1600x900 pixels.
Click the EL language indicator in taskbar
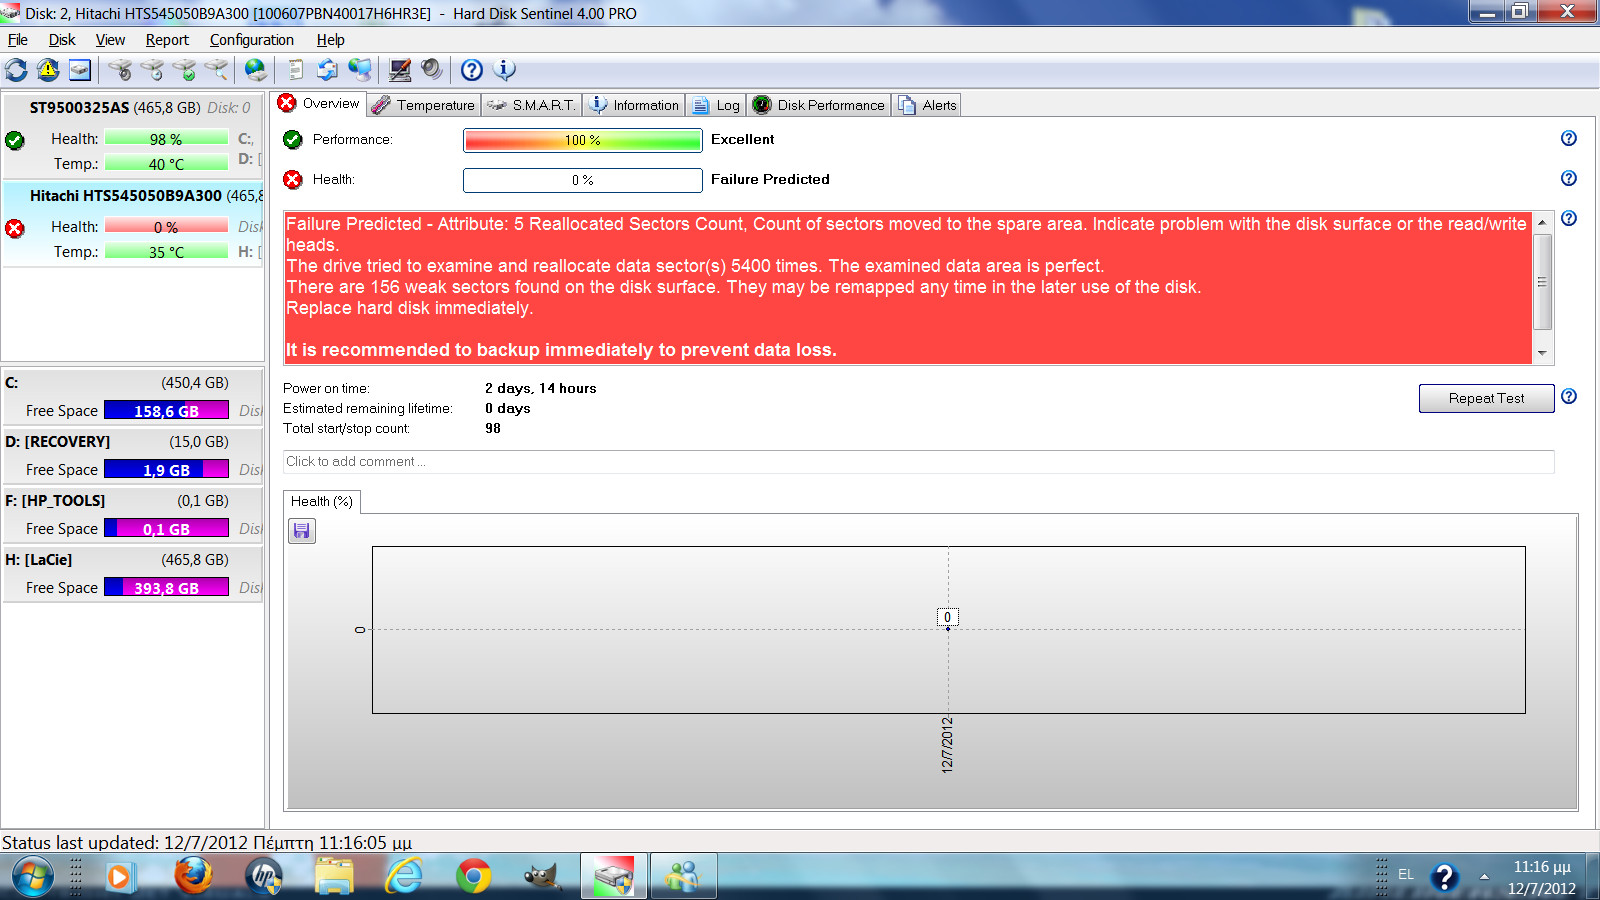coord(1406,874)
